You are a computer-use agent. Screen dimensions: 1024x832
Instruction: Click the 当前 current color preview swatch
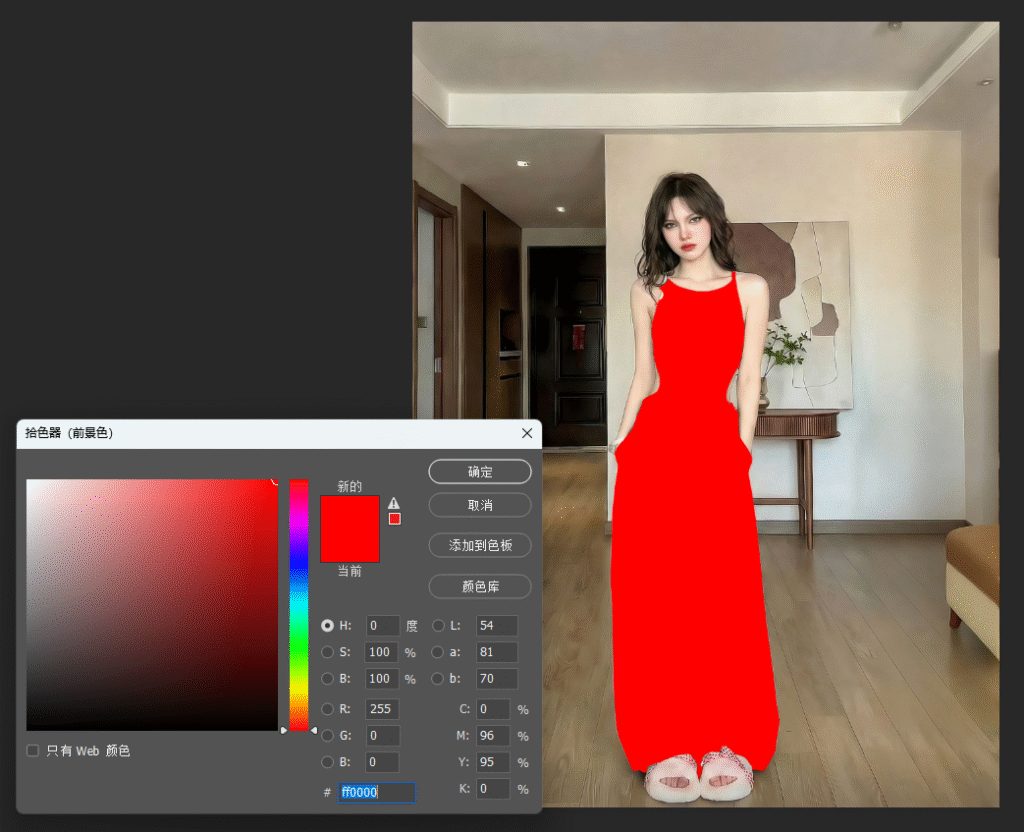coord(350,546)
